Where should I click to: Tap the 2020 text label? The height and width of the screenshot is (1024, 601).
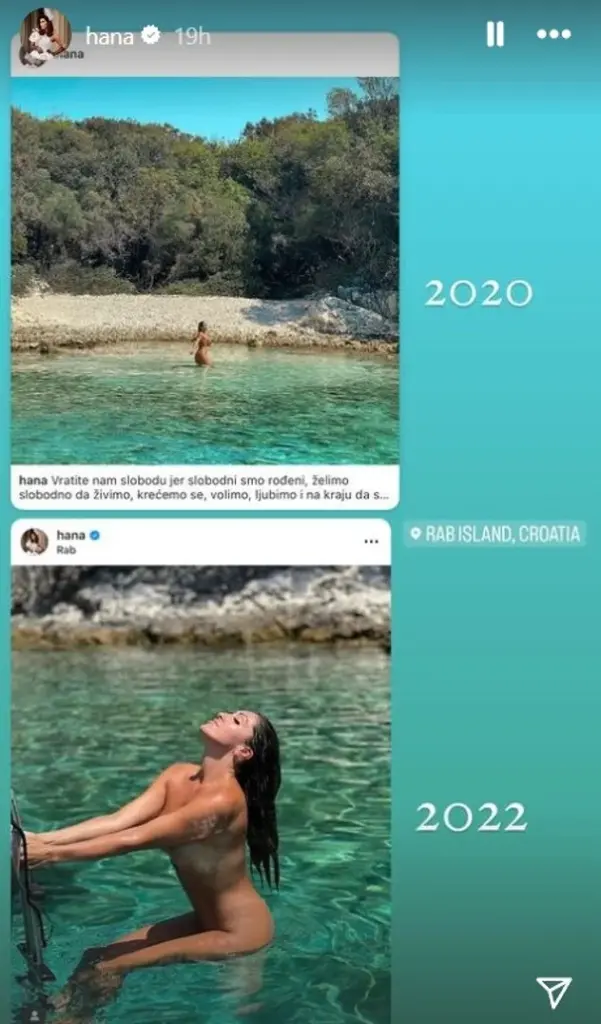coord(479,294)
